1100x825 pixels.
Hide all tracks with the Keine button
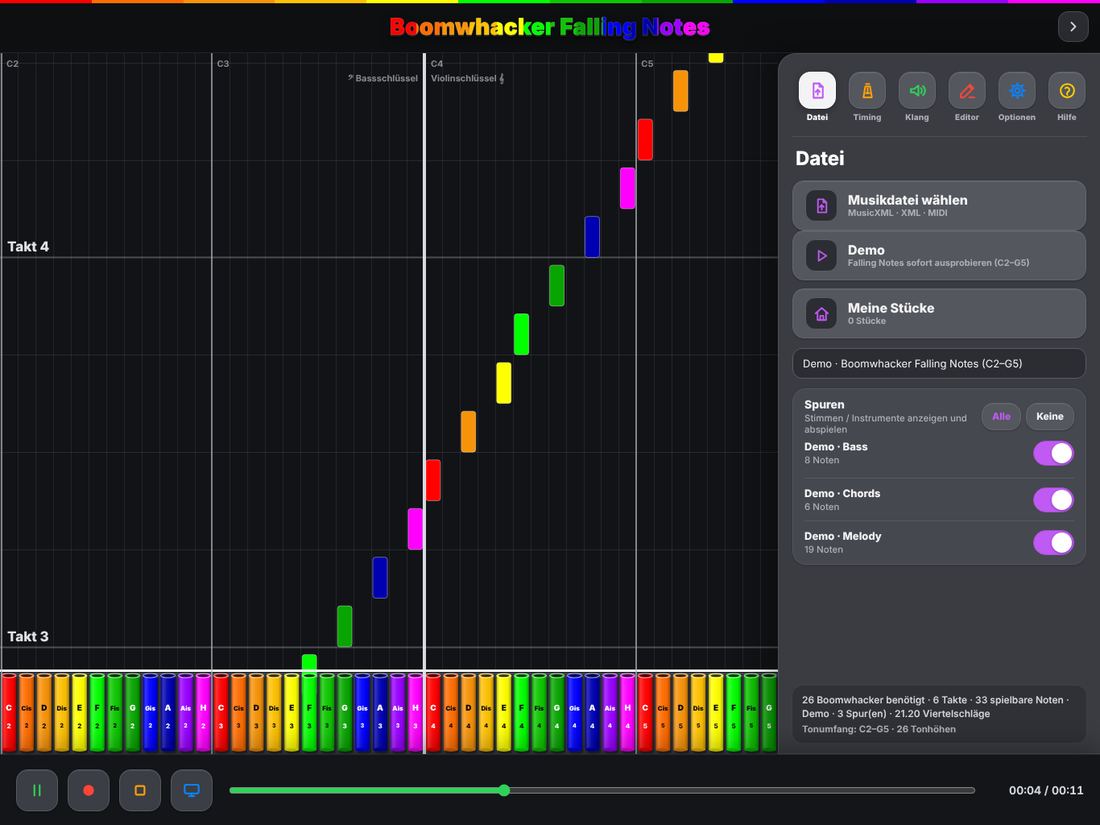(x=1049, y=416)
